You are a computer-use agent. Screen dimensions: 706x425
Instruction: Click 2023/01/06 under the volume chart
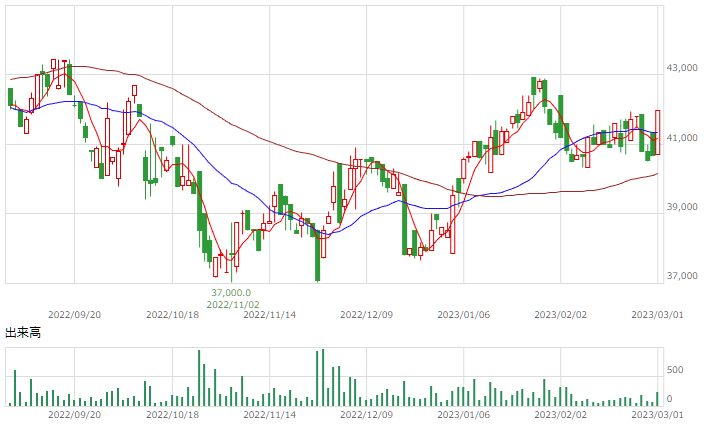(464, 415)
